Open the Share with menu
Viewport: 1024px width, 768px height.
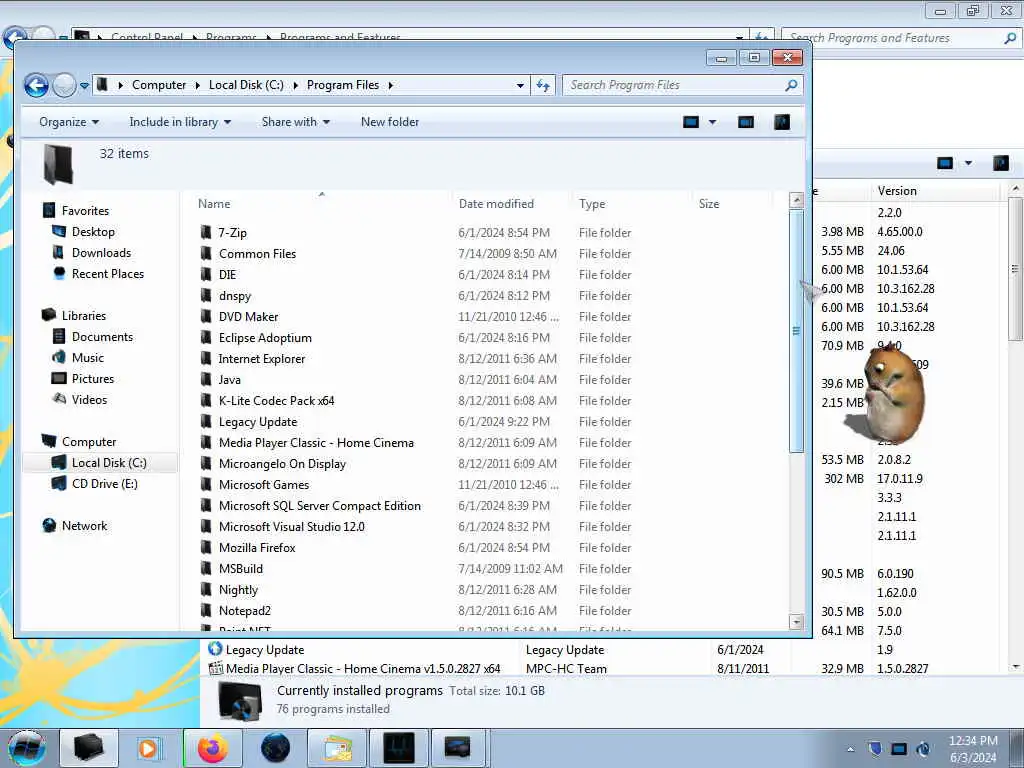(x=296, y=122)
